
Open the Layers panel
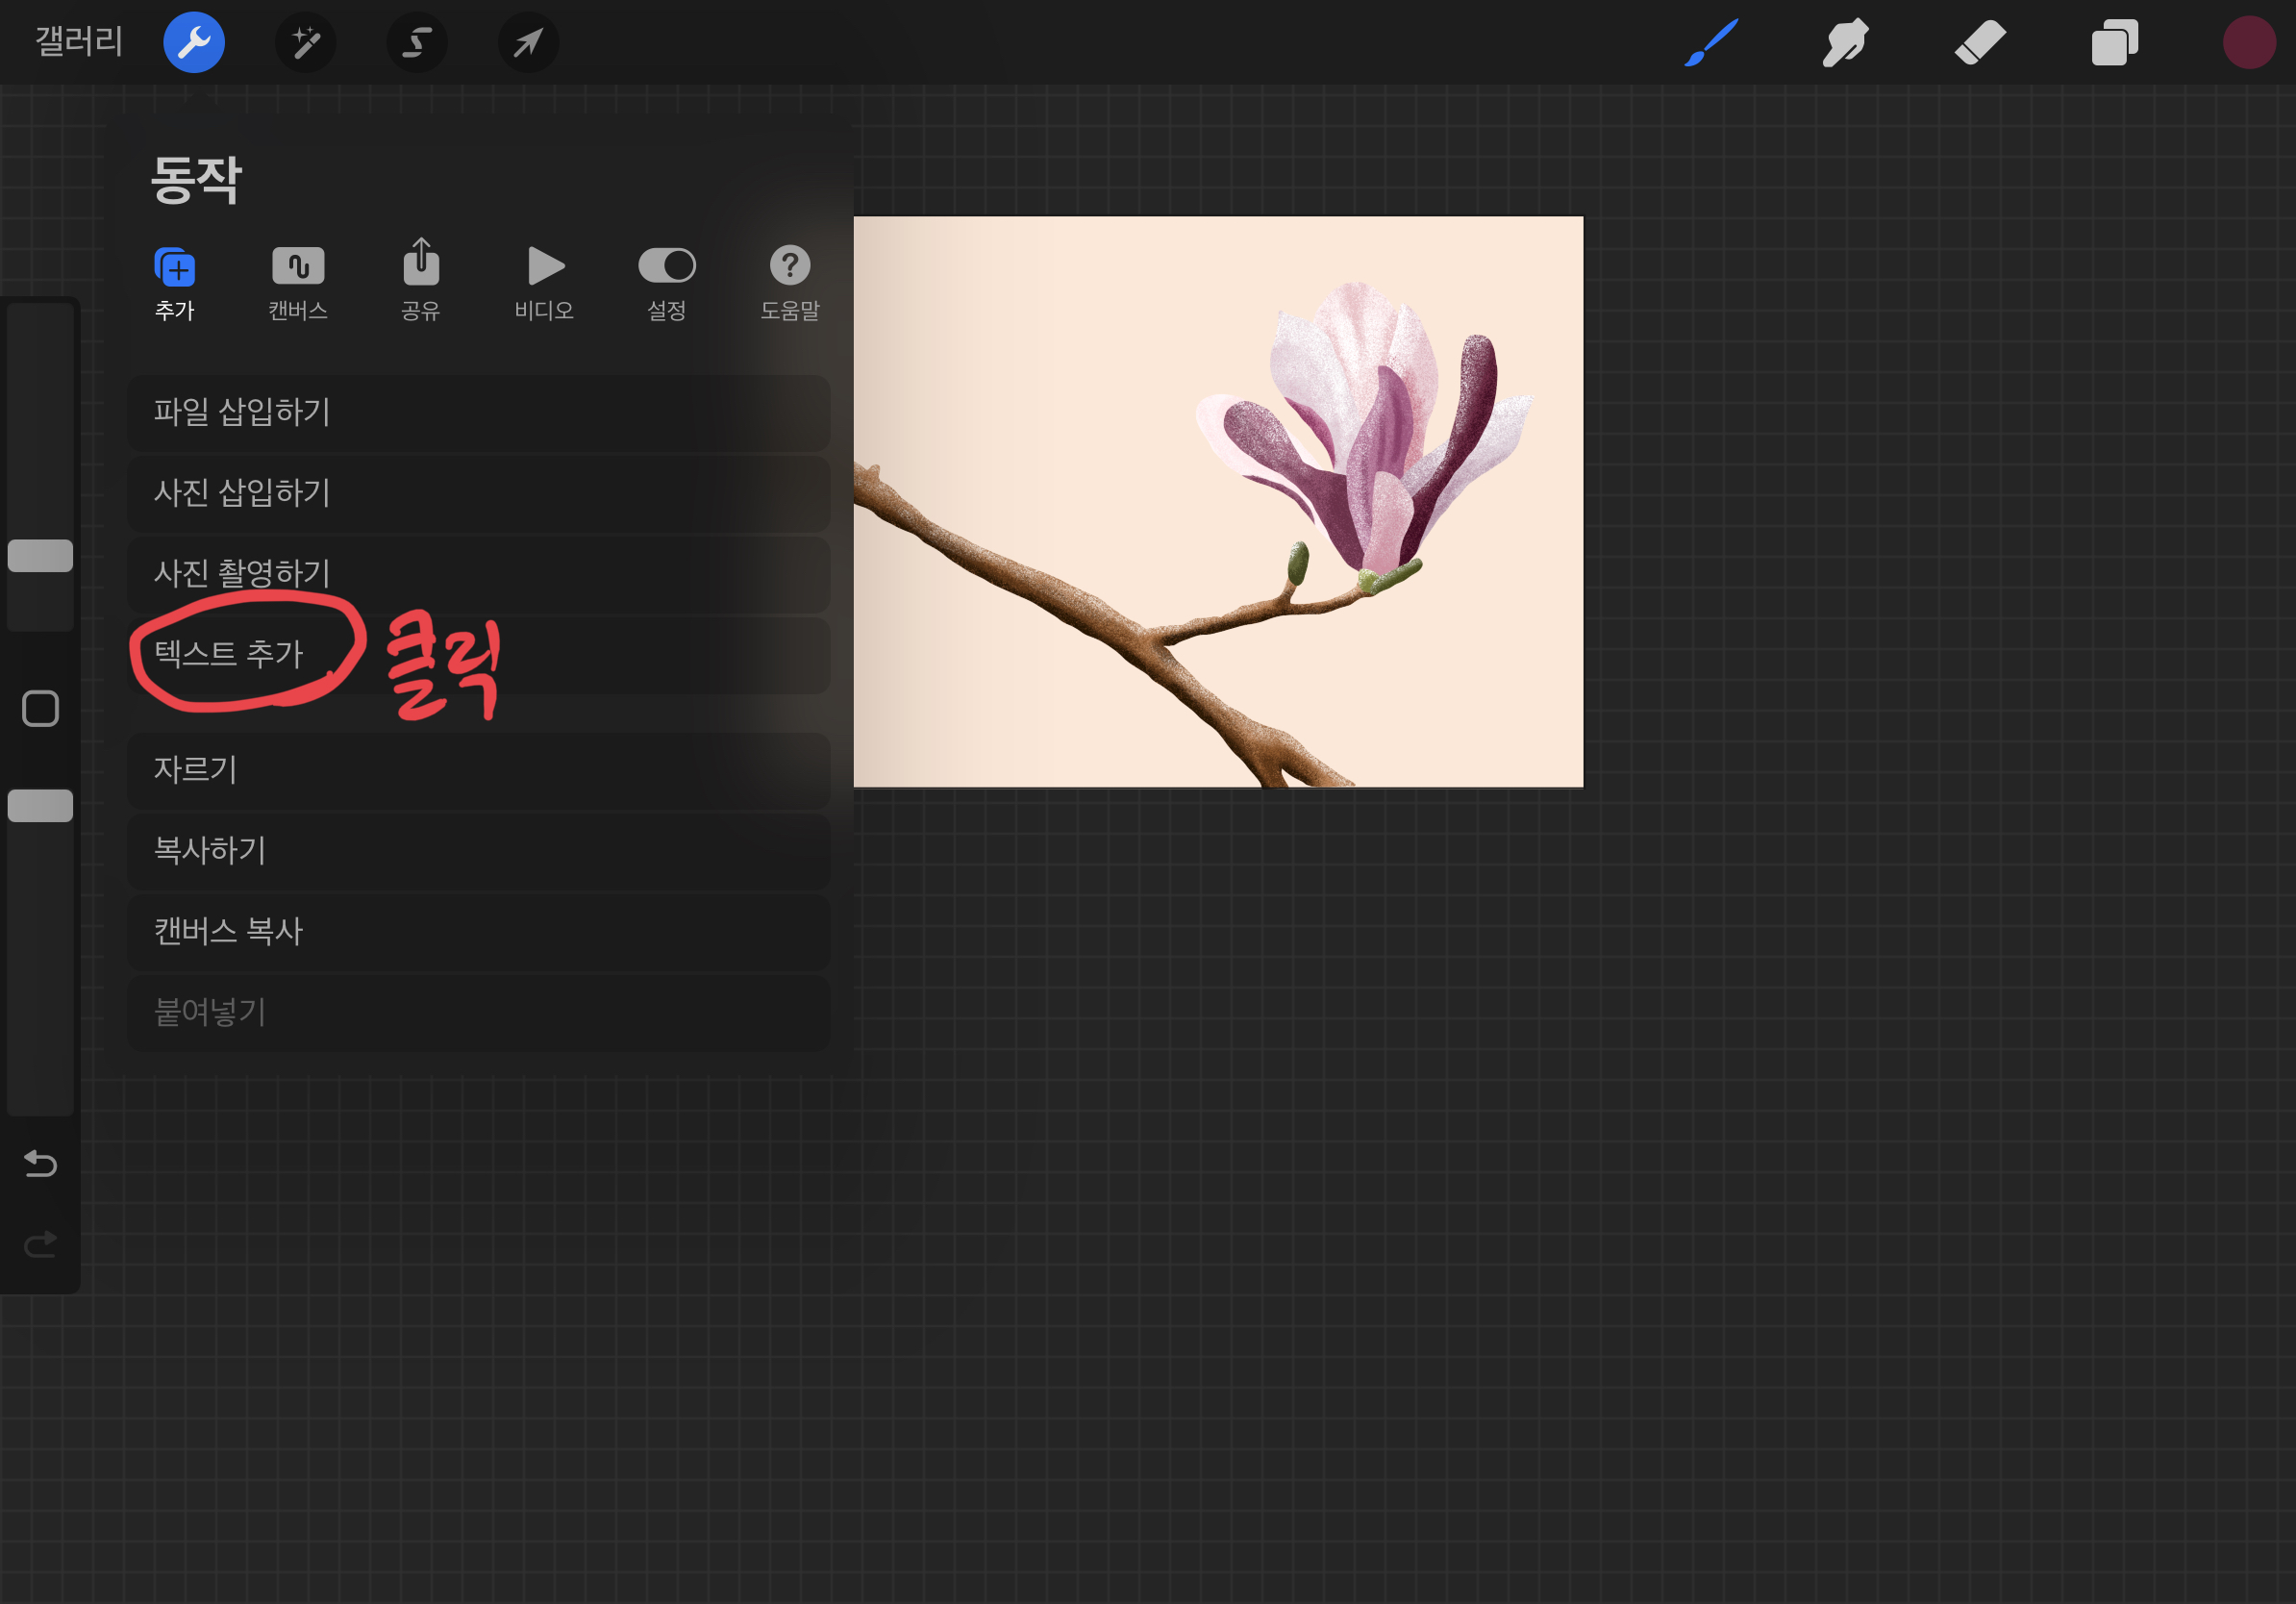pos(2114,42)
